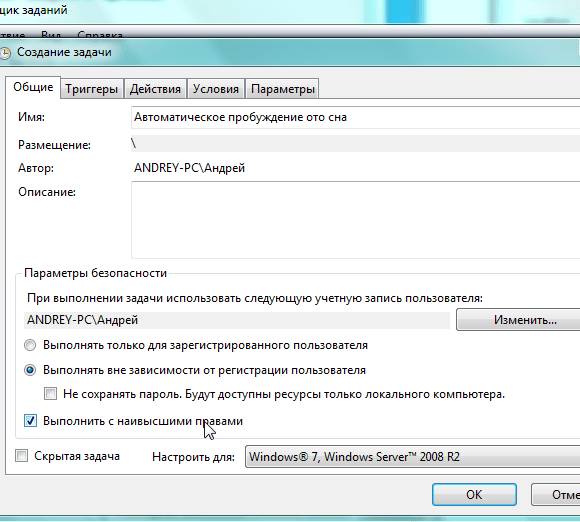Open the Действия tab
Screen dimensions: 580x522
155,89
